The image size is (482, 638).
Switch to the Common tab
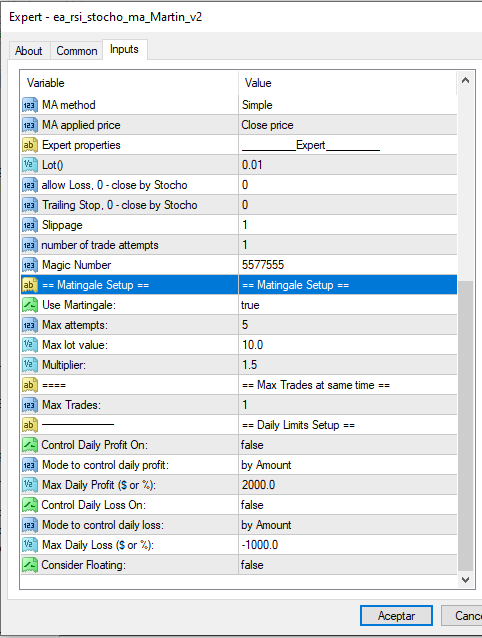pos(76,51)
